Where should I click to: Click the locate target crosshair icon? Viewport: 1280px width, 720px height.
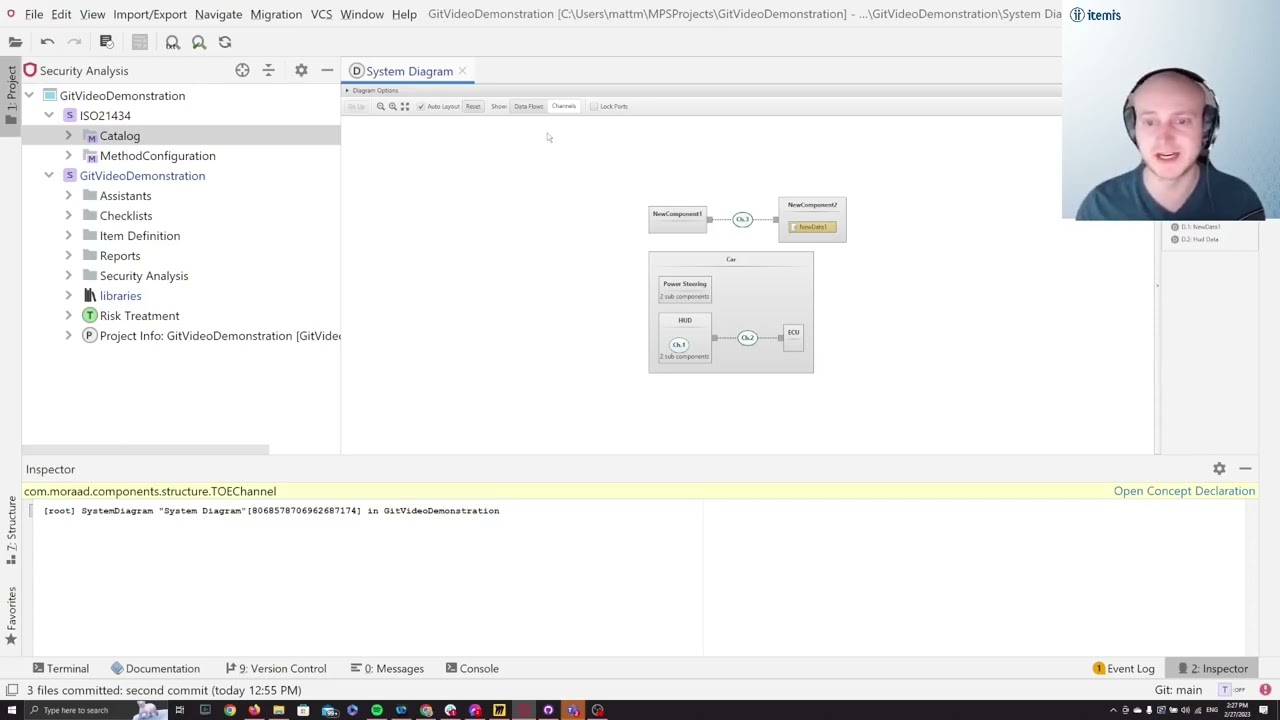242,70
